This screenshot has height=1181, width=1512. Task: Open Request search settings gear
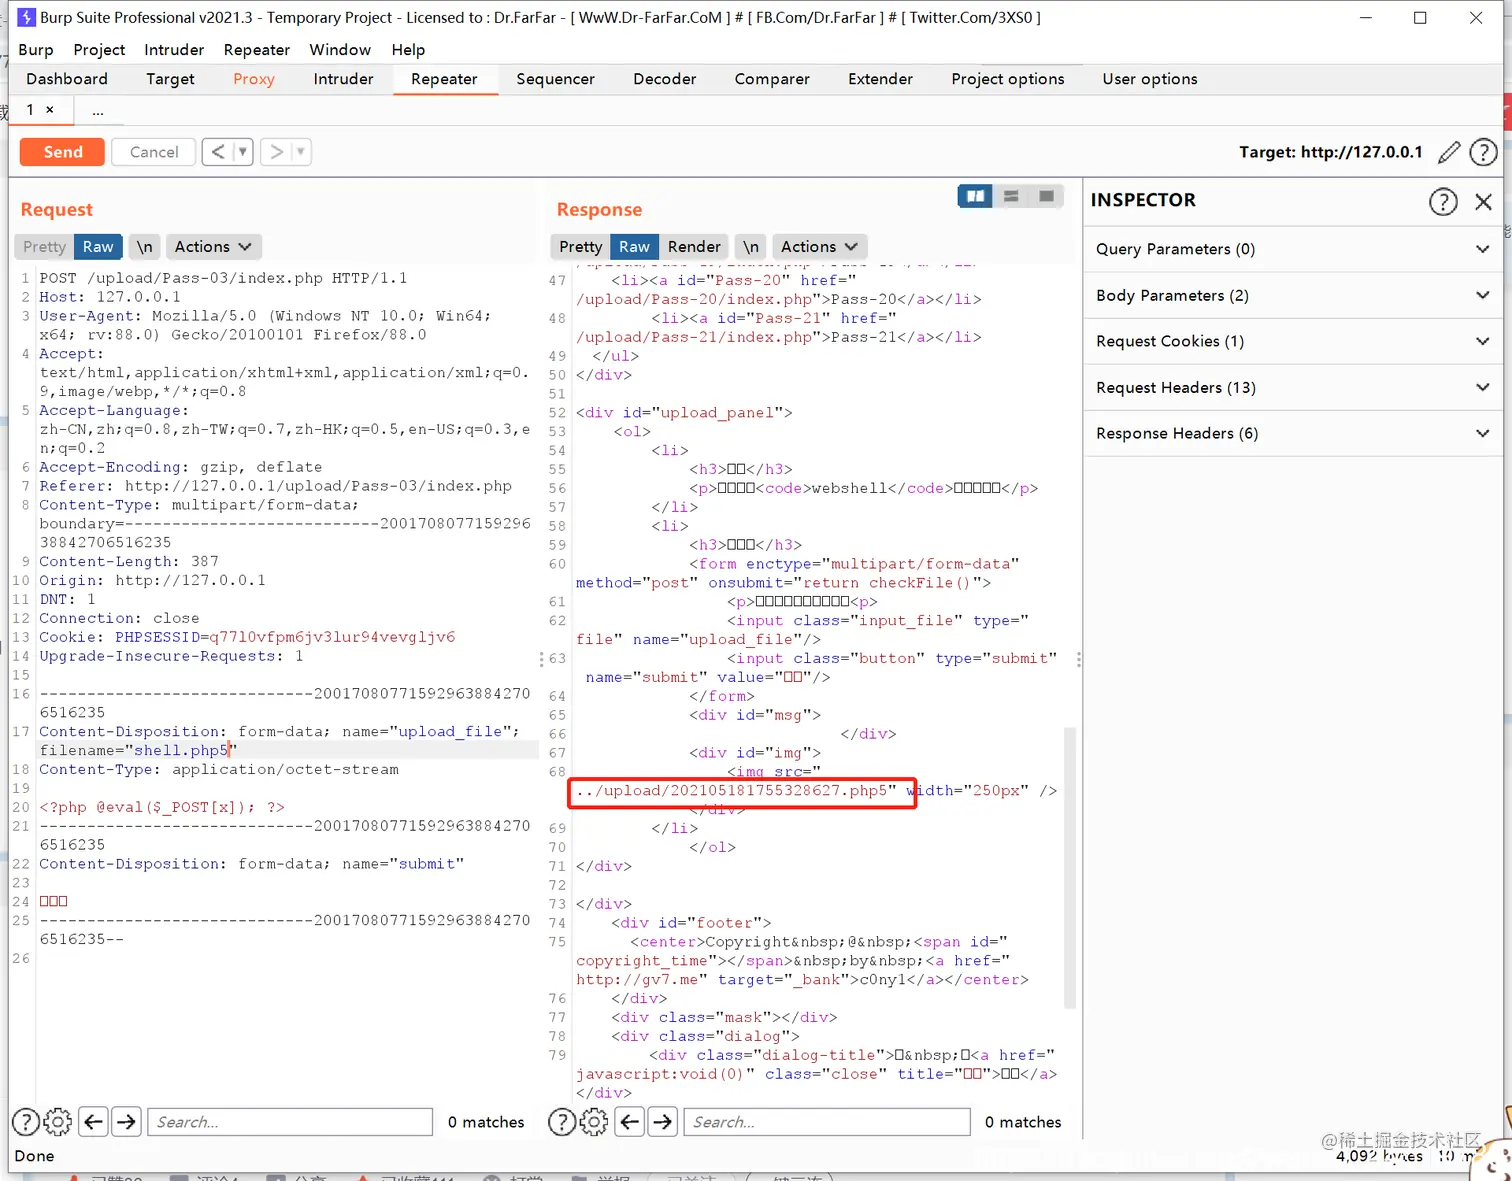pyautogui.click(x=58, y=1122)
